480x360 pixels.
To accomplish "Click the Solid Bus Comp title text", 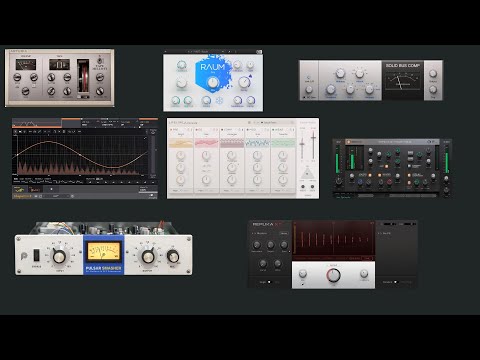I will [403, 66].
